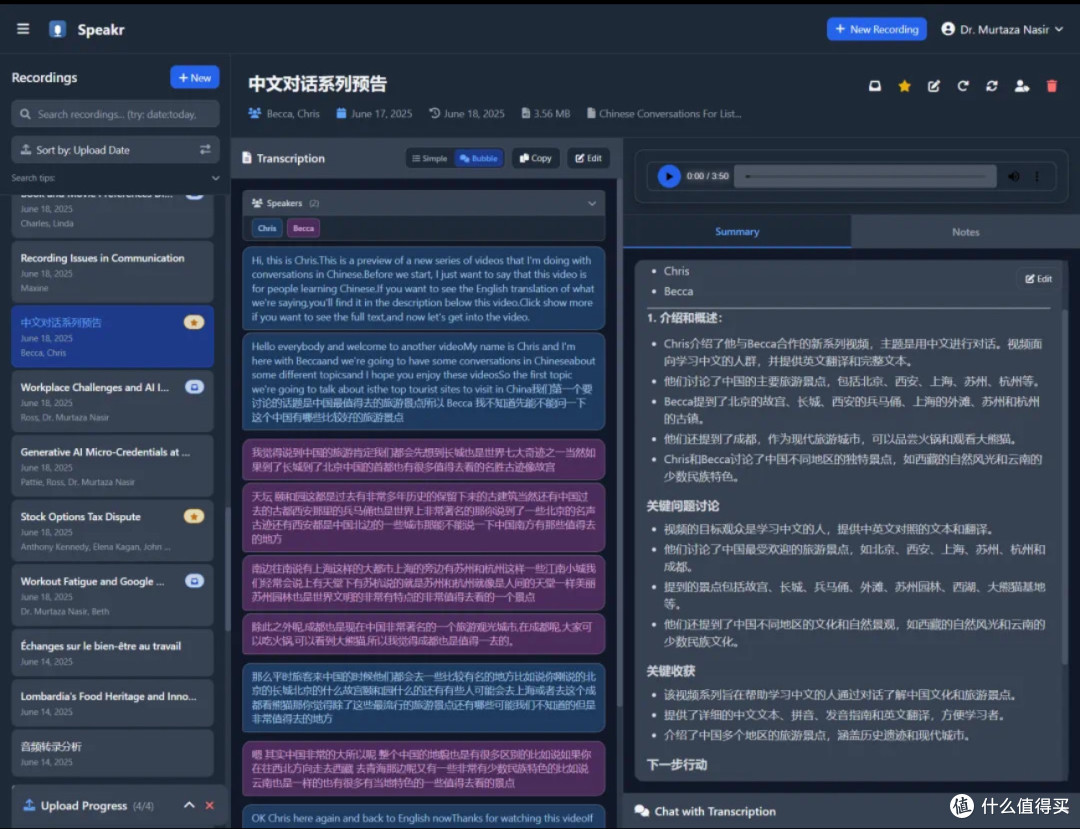
Task: Seek within the audio progress bar
Action: point(865,176)
